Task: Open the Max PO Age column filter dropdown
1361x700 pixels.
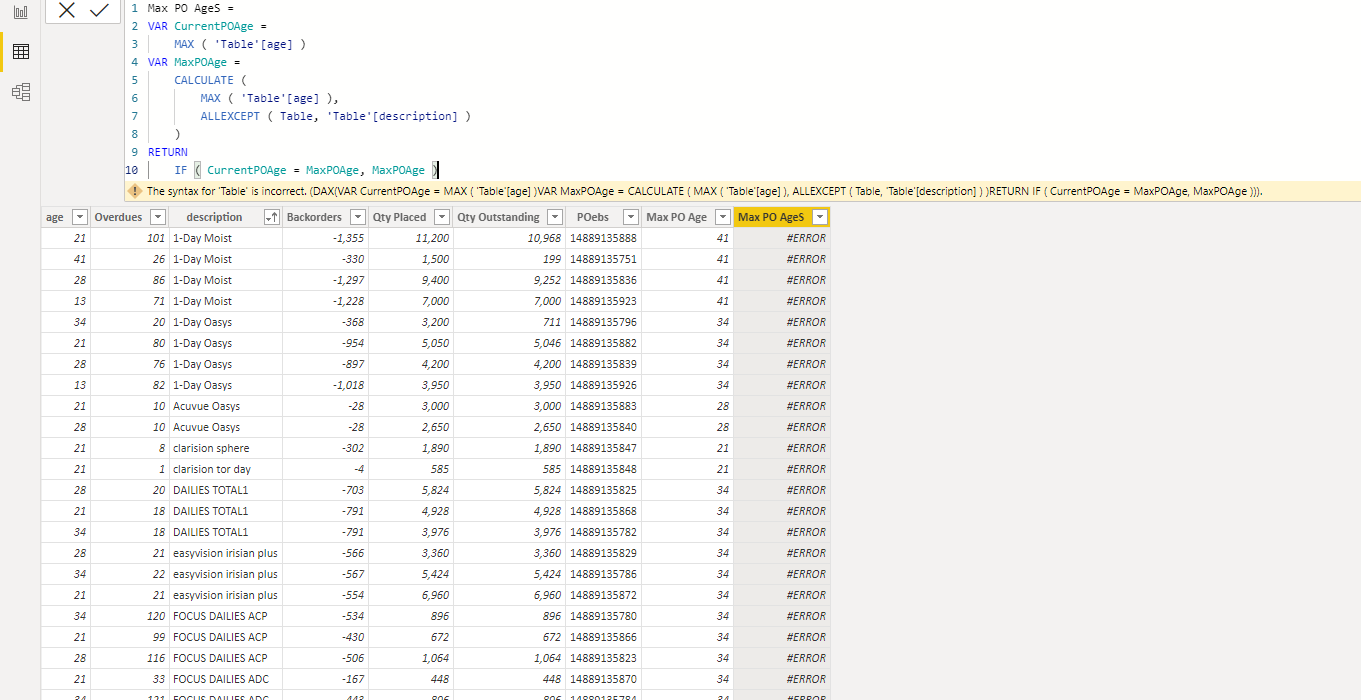Action: pos(723,217)
